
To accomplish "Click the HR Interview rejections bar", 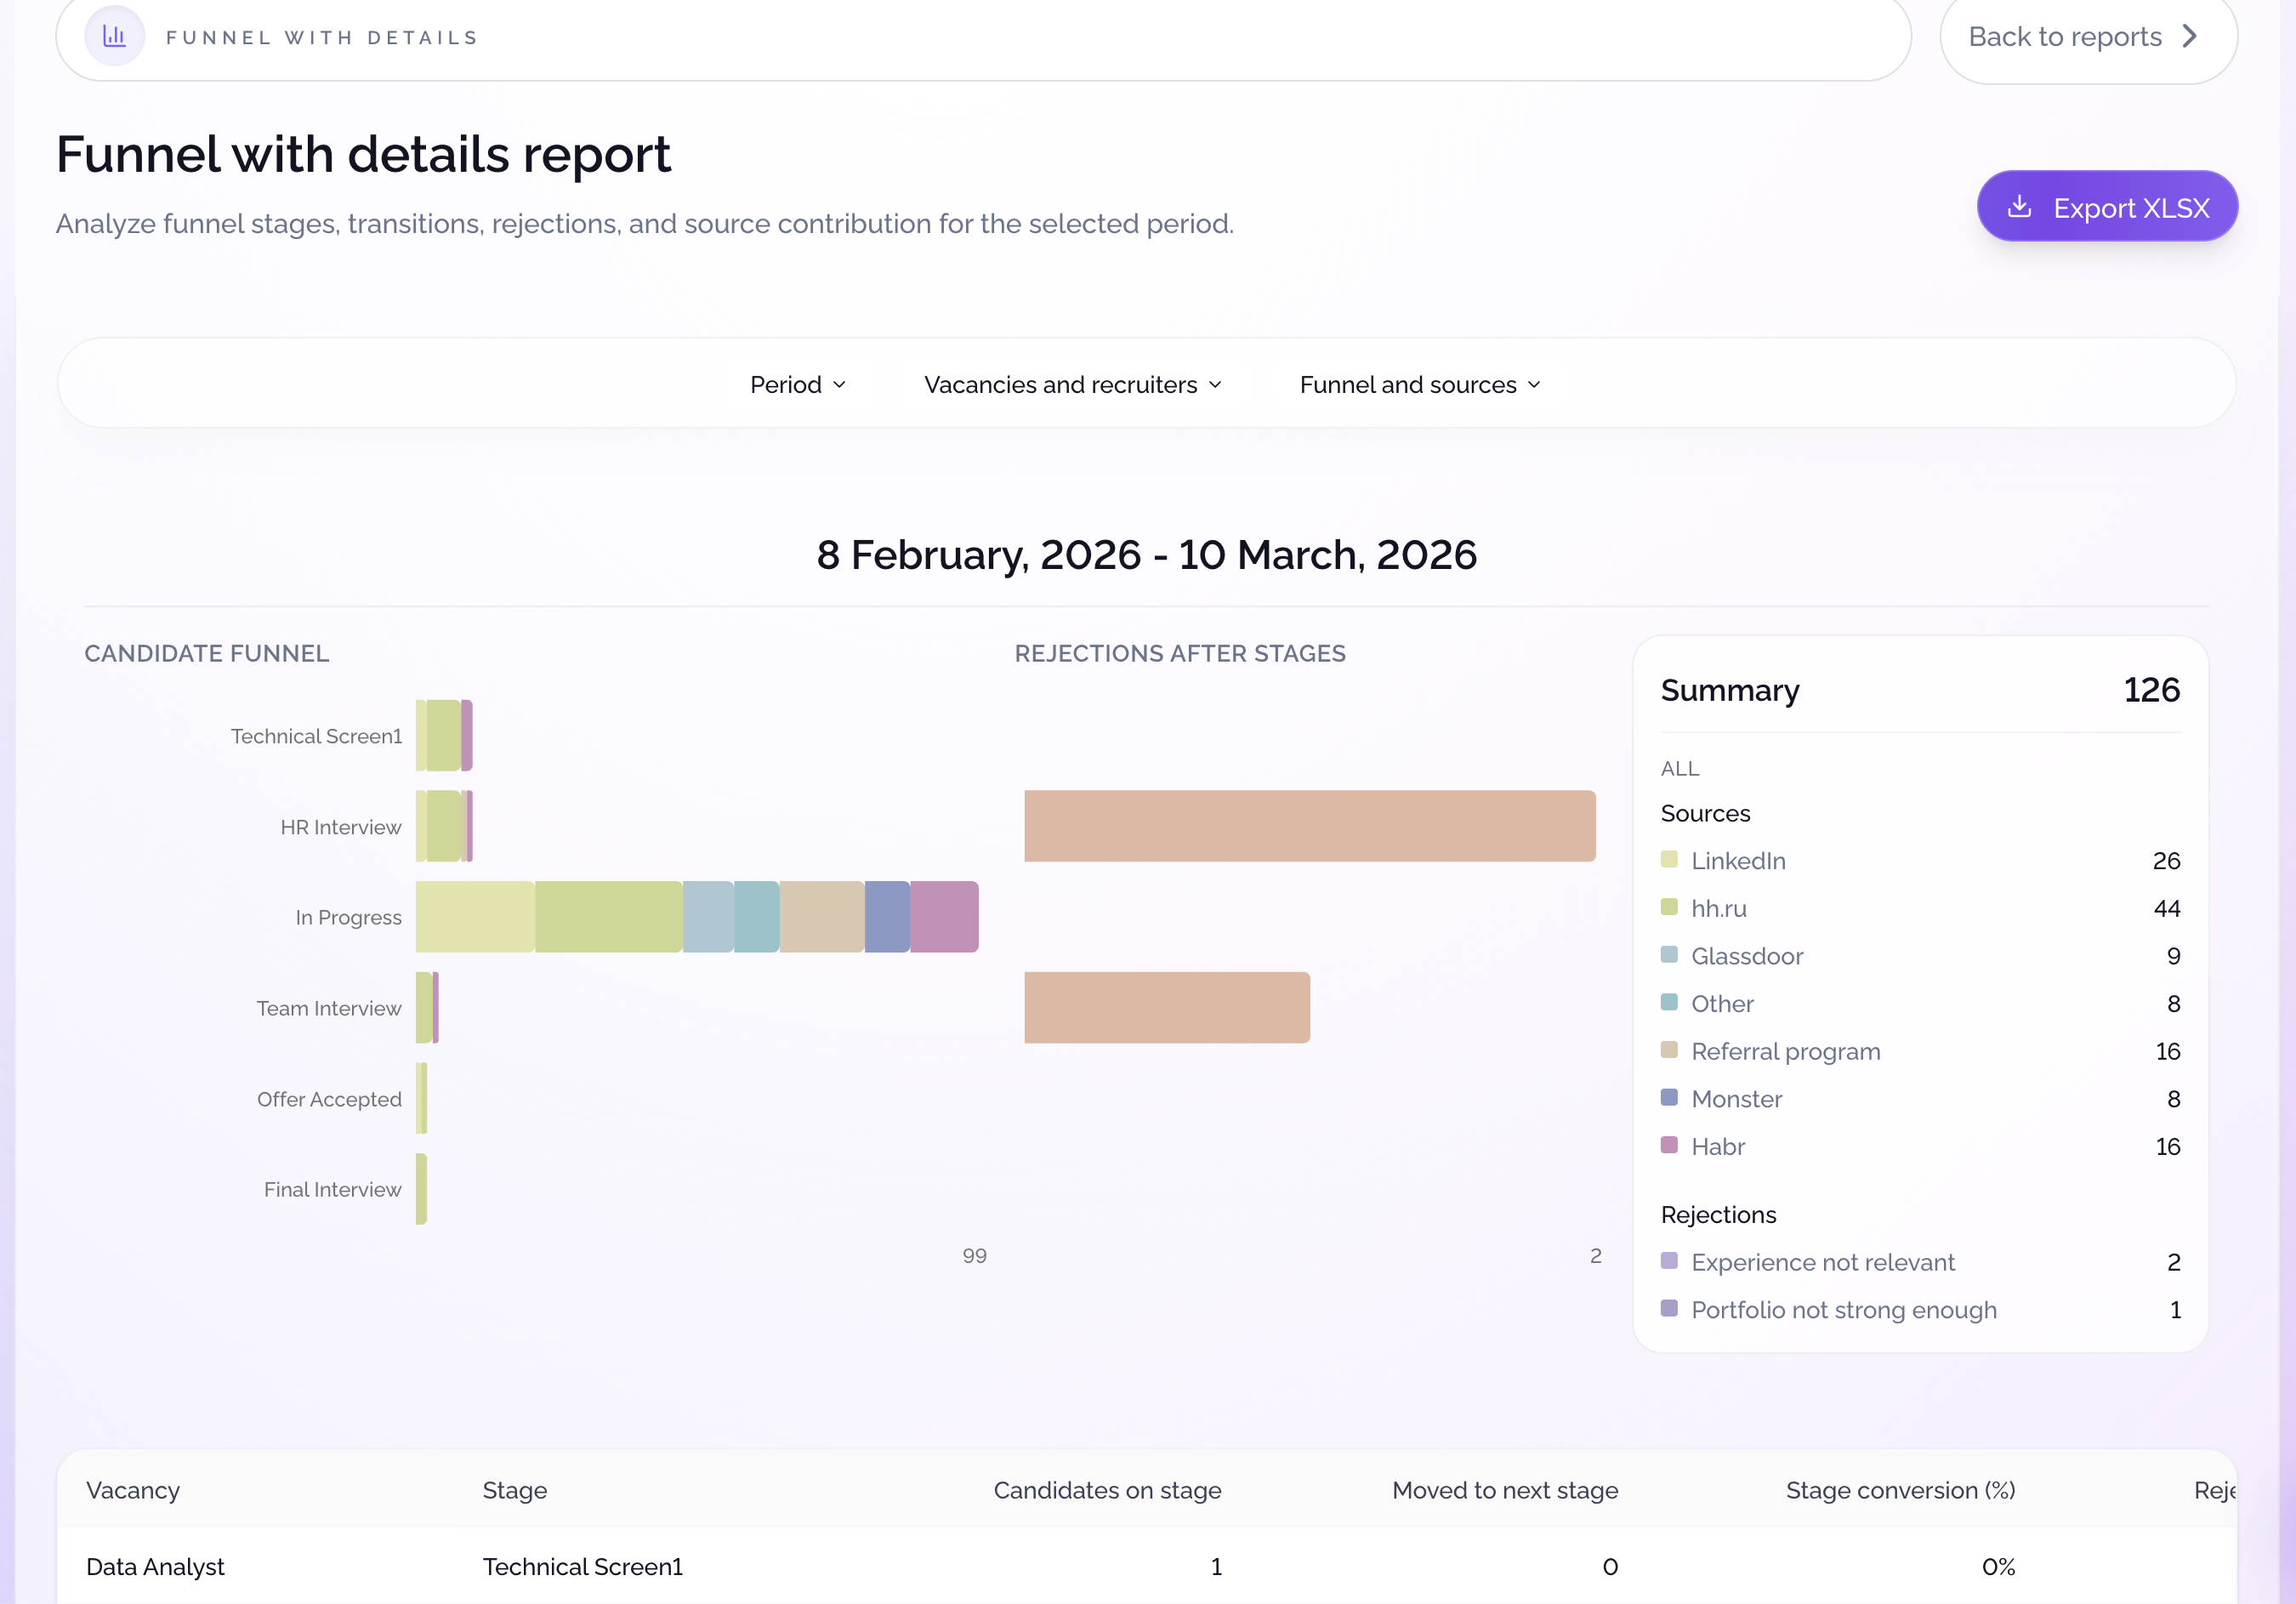I will [x=1309, y=826].
